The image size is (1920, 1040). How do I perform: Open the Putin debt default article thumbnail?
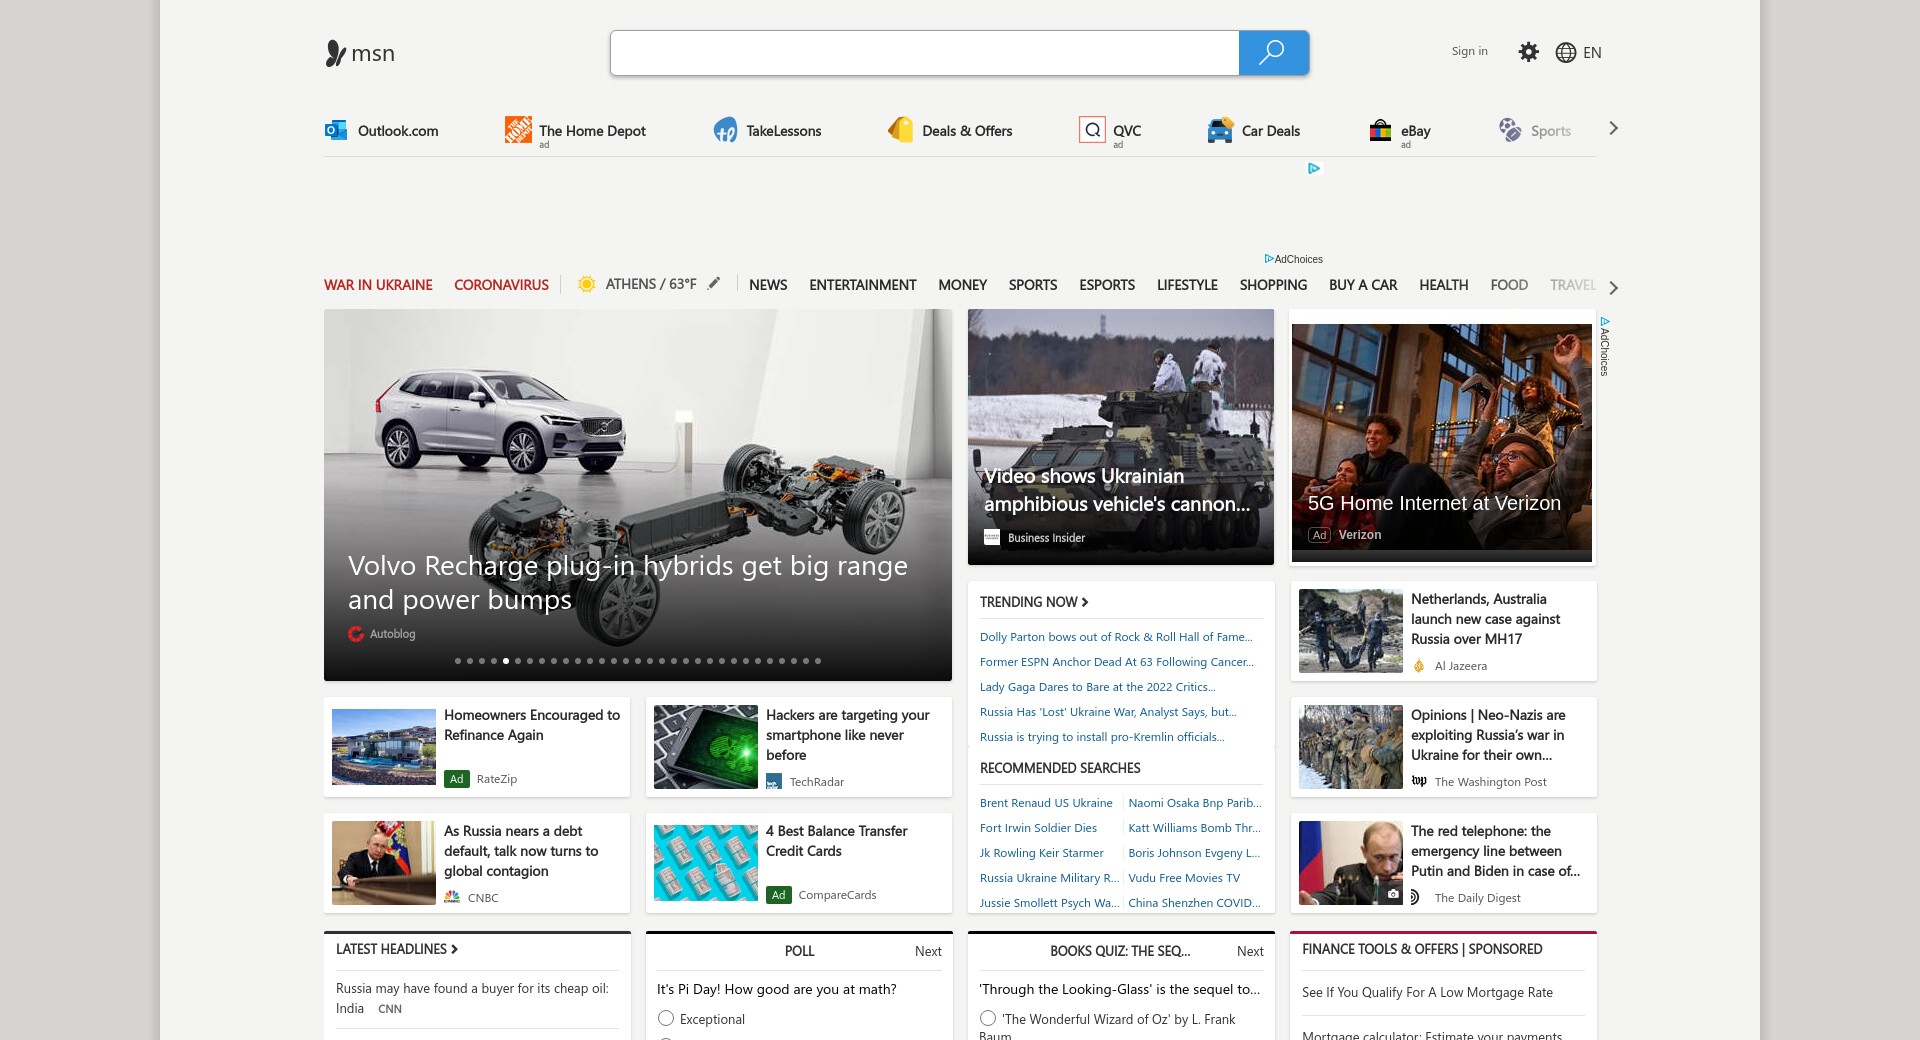[384, 863]
